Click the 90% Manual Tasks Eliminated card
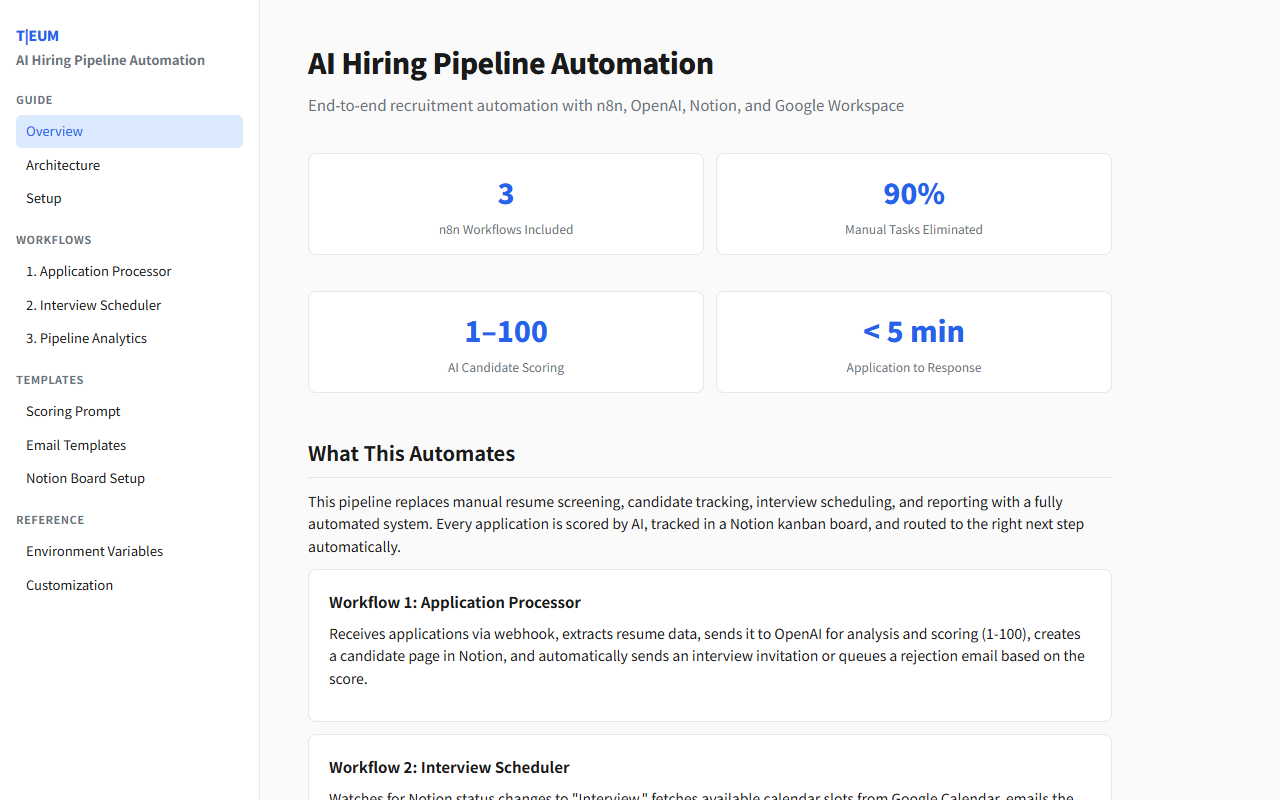This screenshot has width=1280, height=800. [913, 203]
